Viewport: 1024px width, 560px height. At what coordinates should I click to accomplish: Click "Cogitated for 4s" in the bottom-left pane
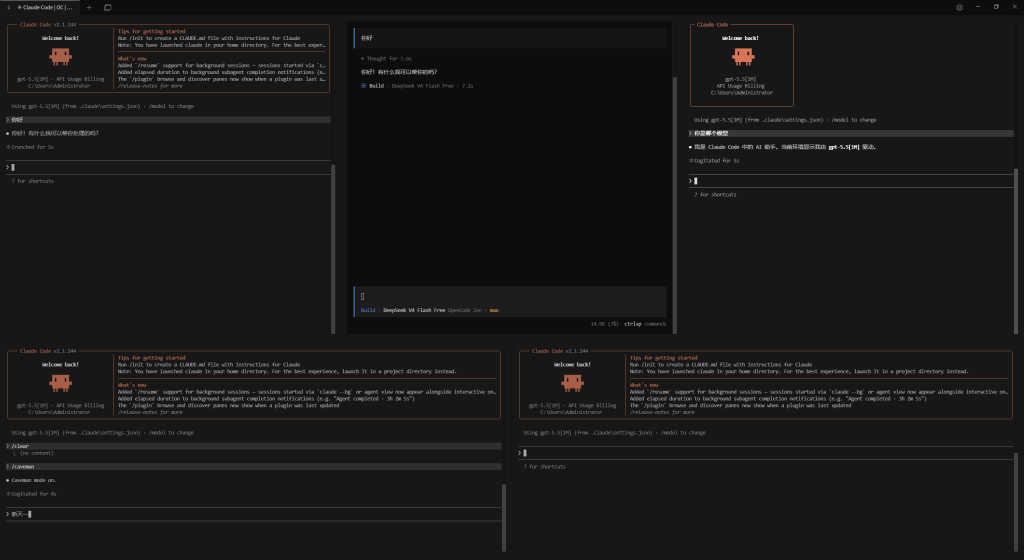pyautogui.click(x=33, y=494)
